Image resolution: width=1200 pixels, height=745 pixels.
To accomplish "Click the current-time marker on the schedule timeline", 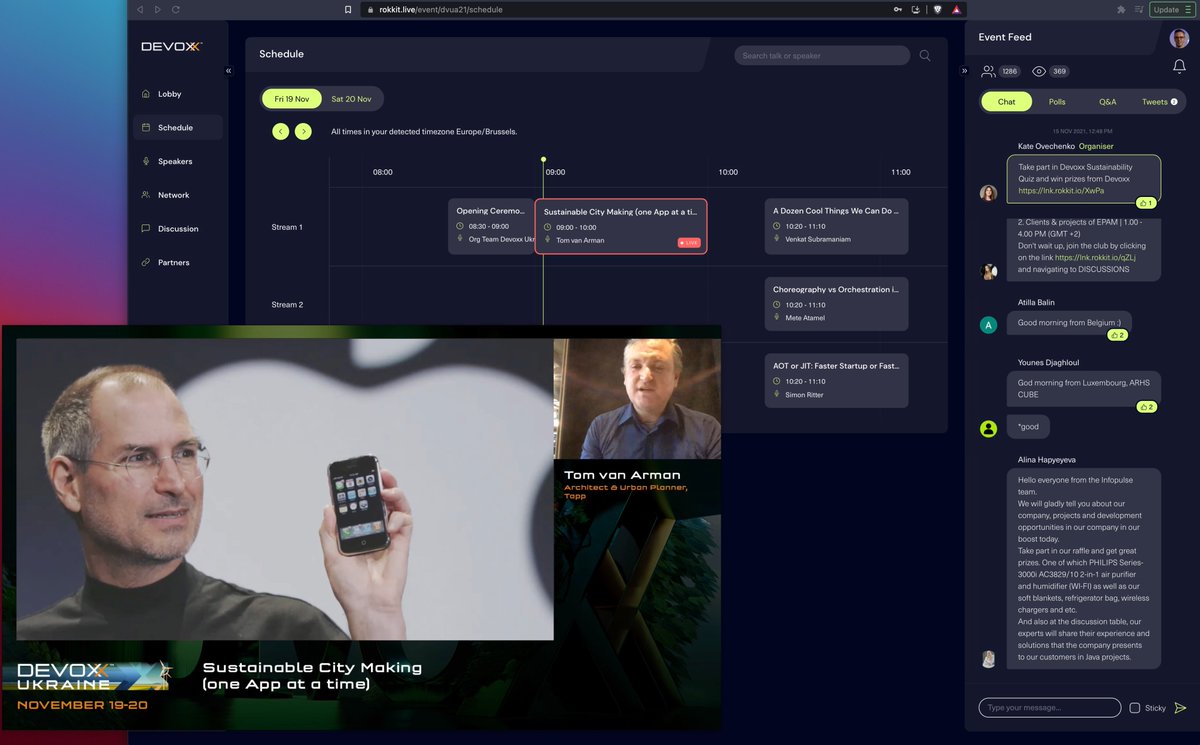I will pos(543,159).
